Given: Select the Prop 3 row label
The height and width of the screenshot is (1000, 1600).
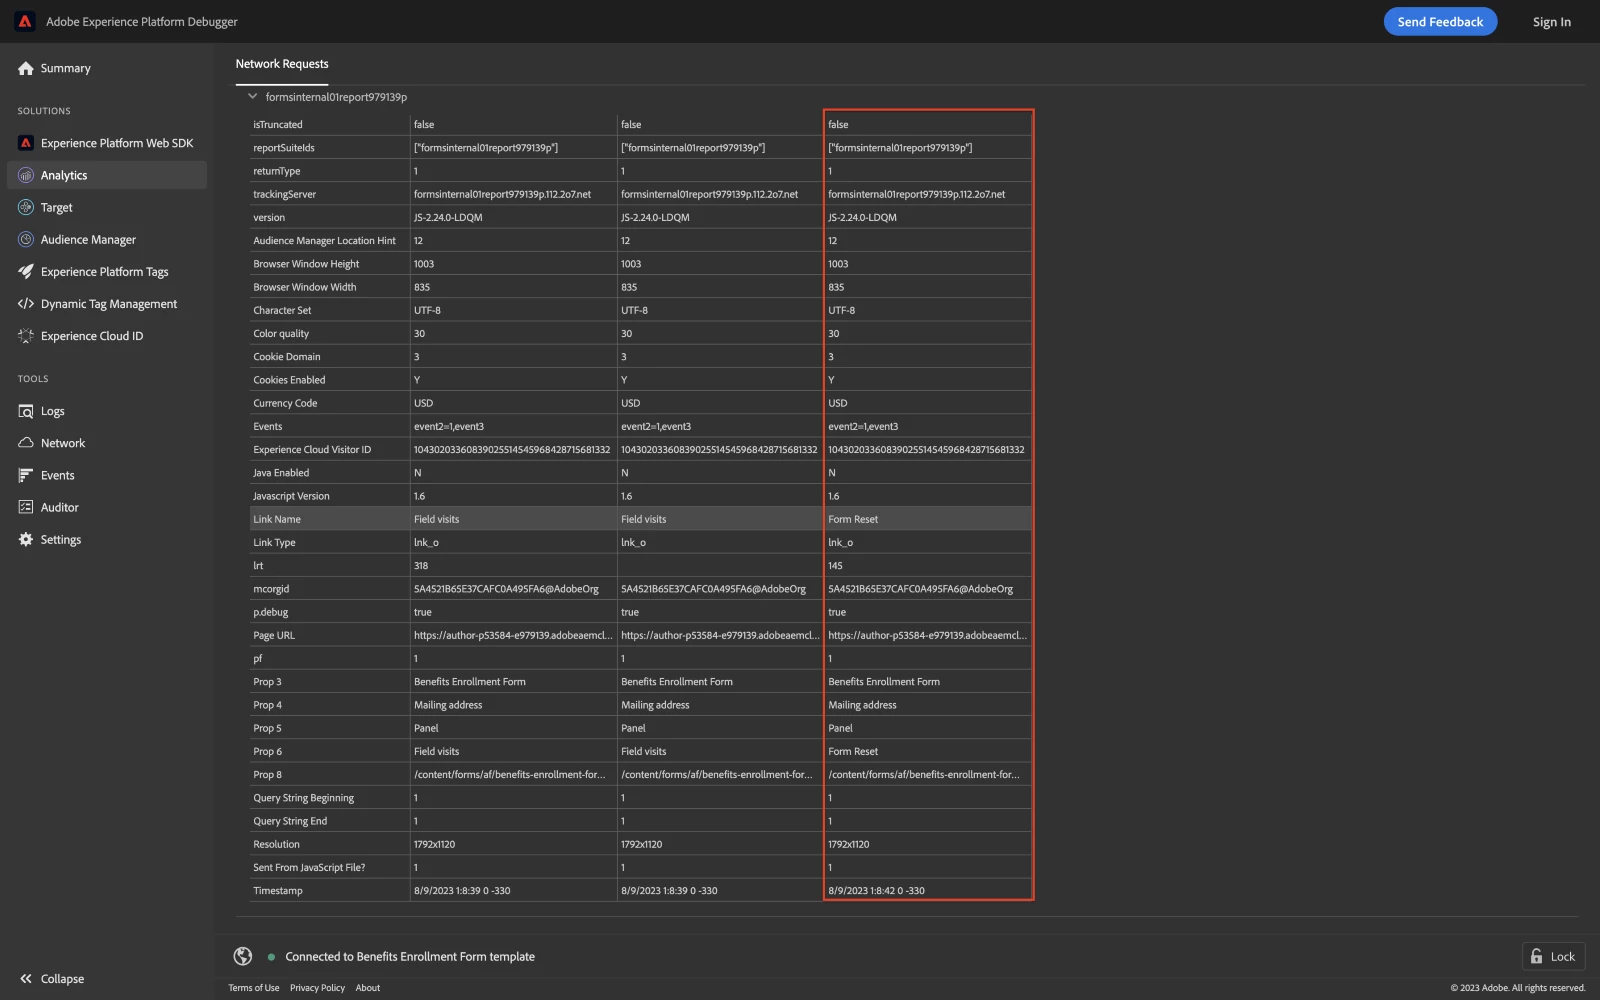Looking at the screenshot, I should [x=267, y=682].
